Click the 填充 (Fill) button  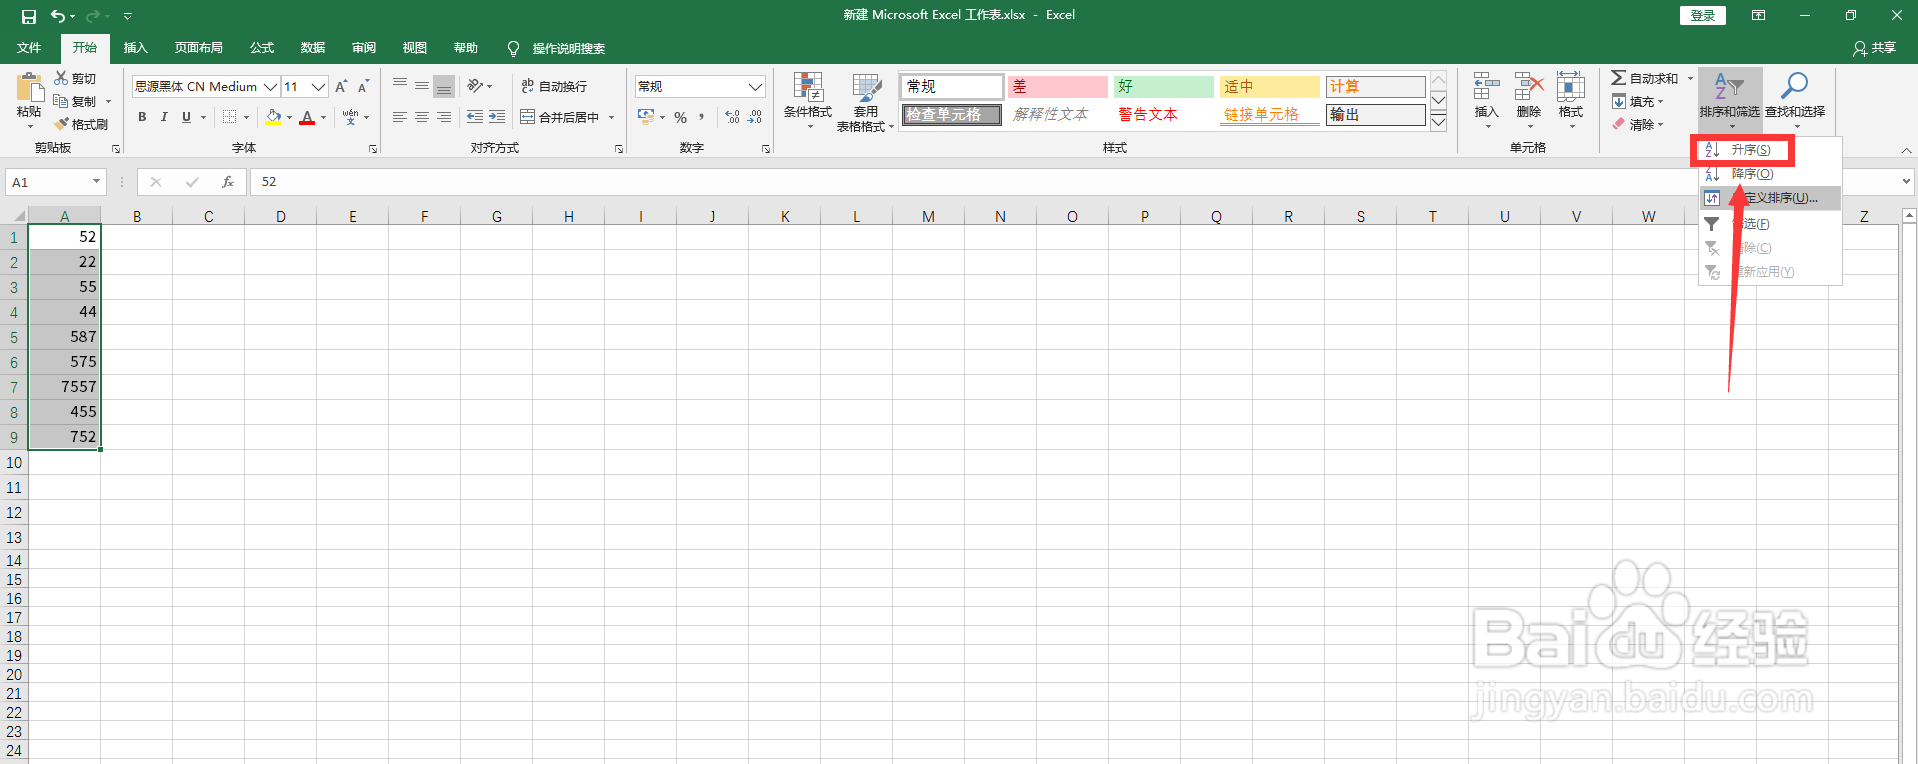point(1637,101)
